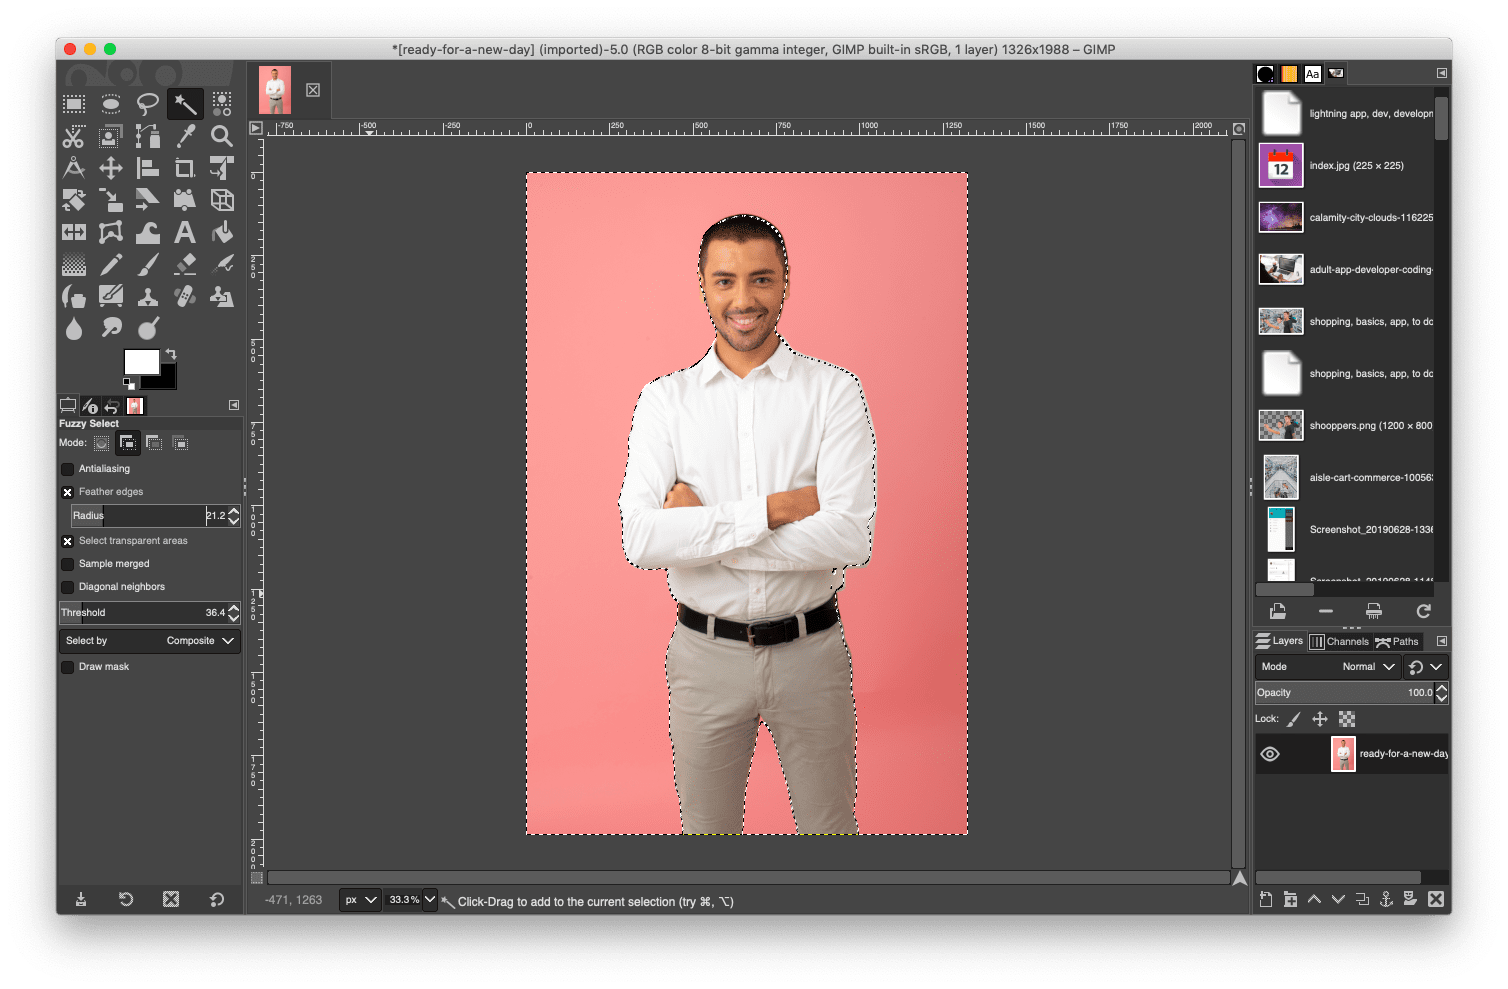Open the Device Status tab
The height and width of the screenshot is (989, 1508).
90,406
